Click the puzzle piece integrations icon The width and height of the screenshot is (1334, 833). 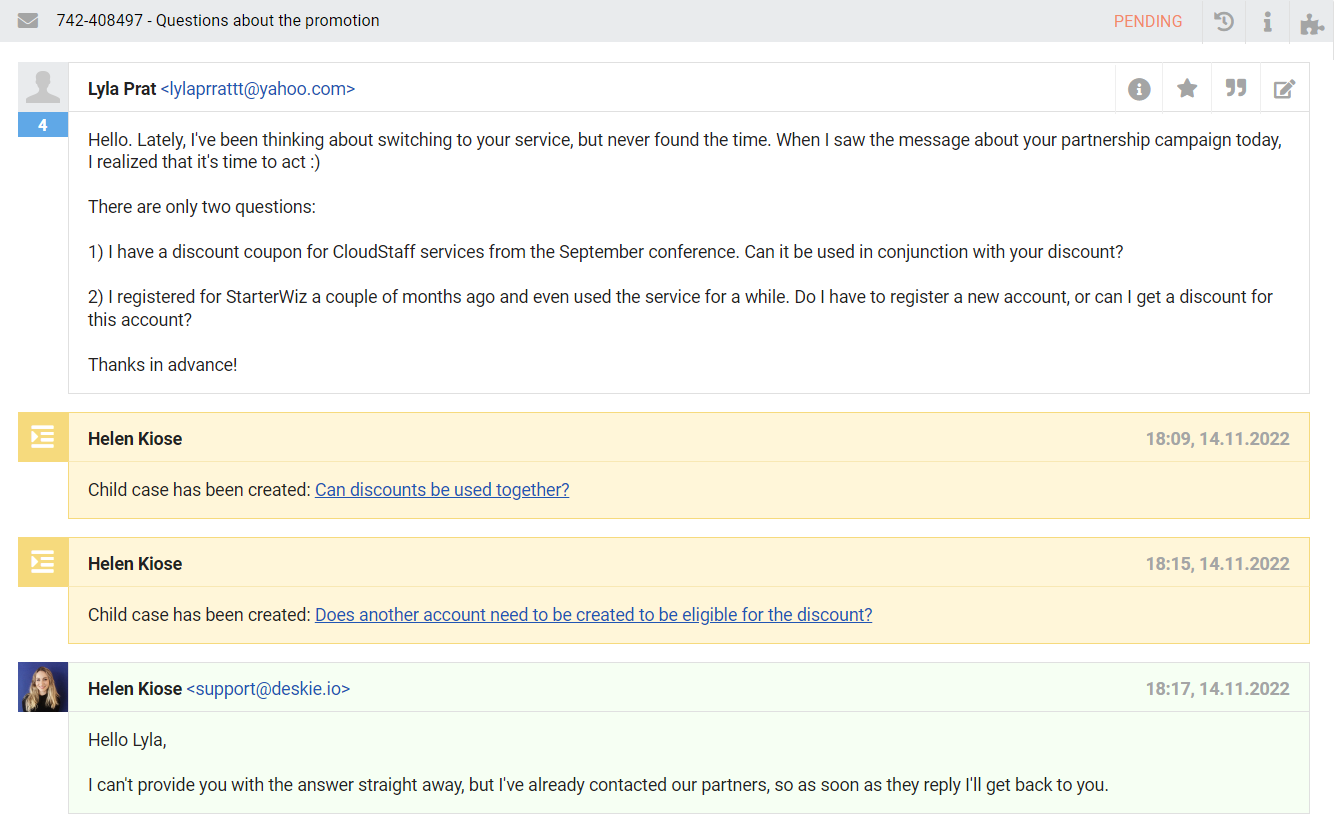click(x=1311, y=23)
